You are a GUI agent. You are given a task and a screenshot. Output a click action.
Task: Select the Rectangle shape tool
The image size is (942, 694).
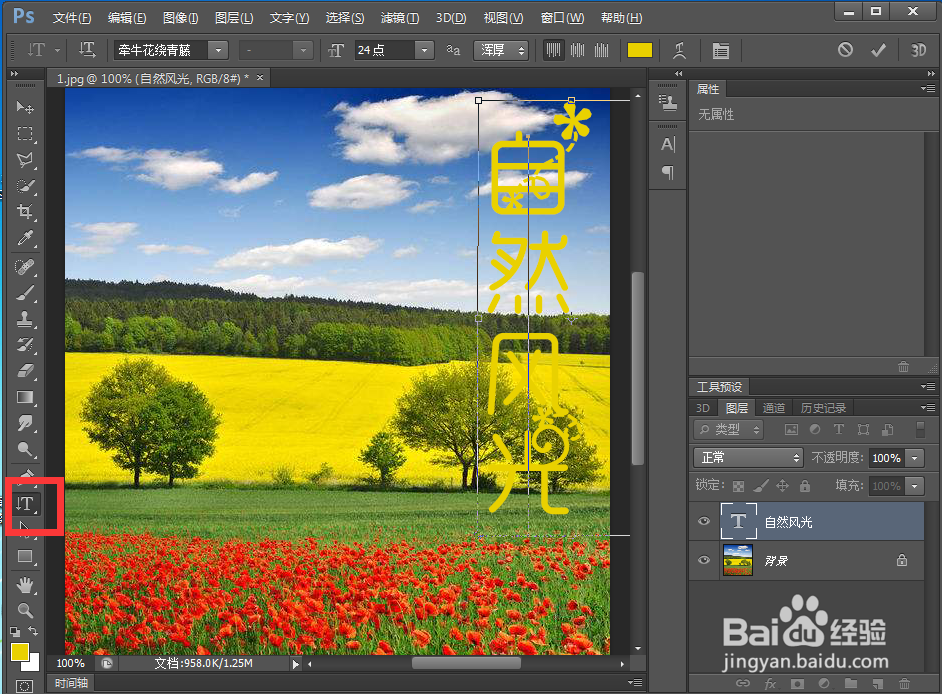point(25,556)
